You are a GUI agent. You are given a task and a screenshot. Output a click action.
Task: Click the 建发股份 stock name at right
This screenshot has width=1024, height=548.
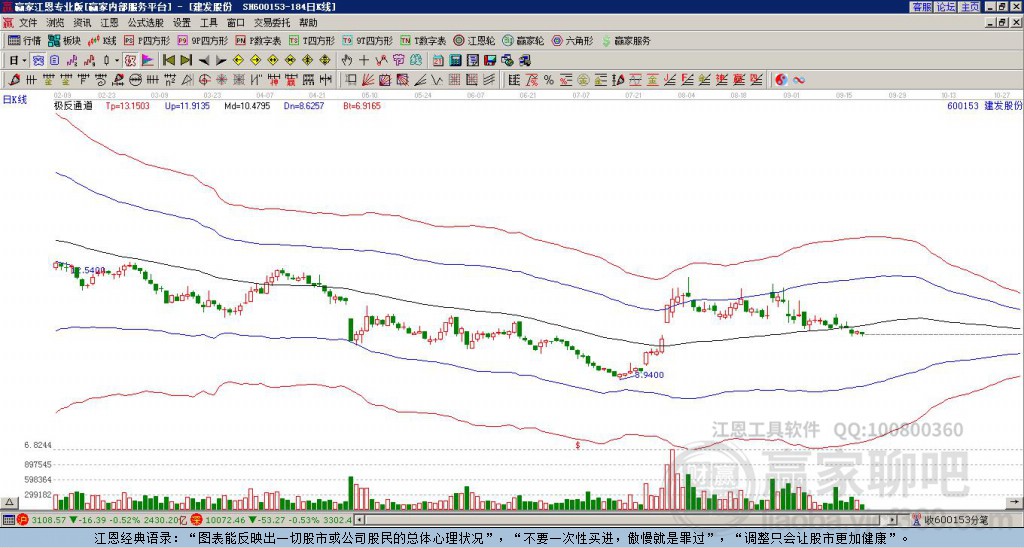pos(1003,105)
